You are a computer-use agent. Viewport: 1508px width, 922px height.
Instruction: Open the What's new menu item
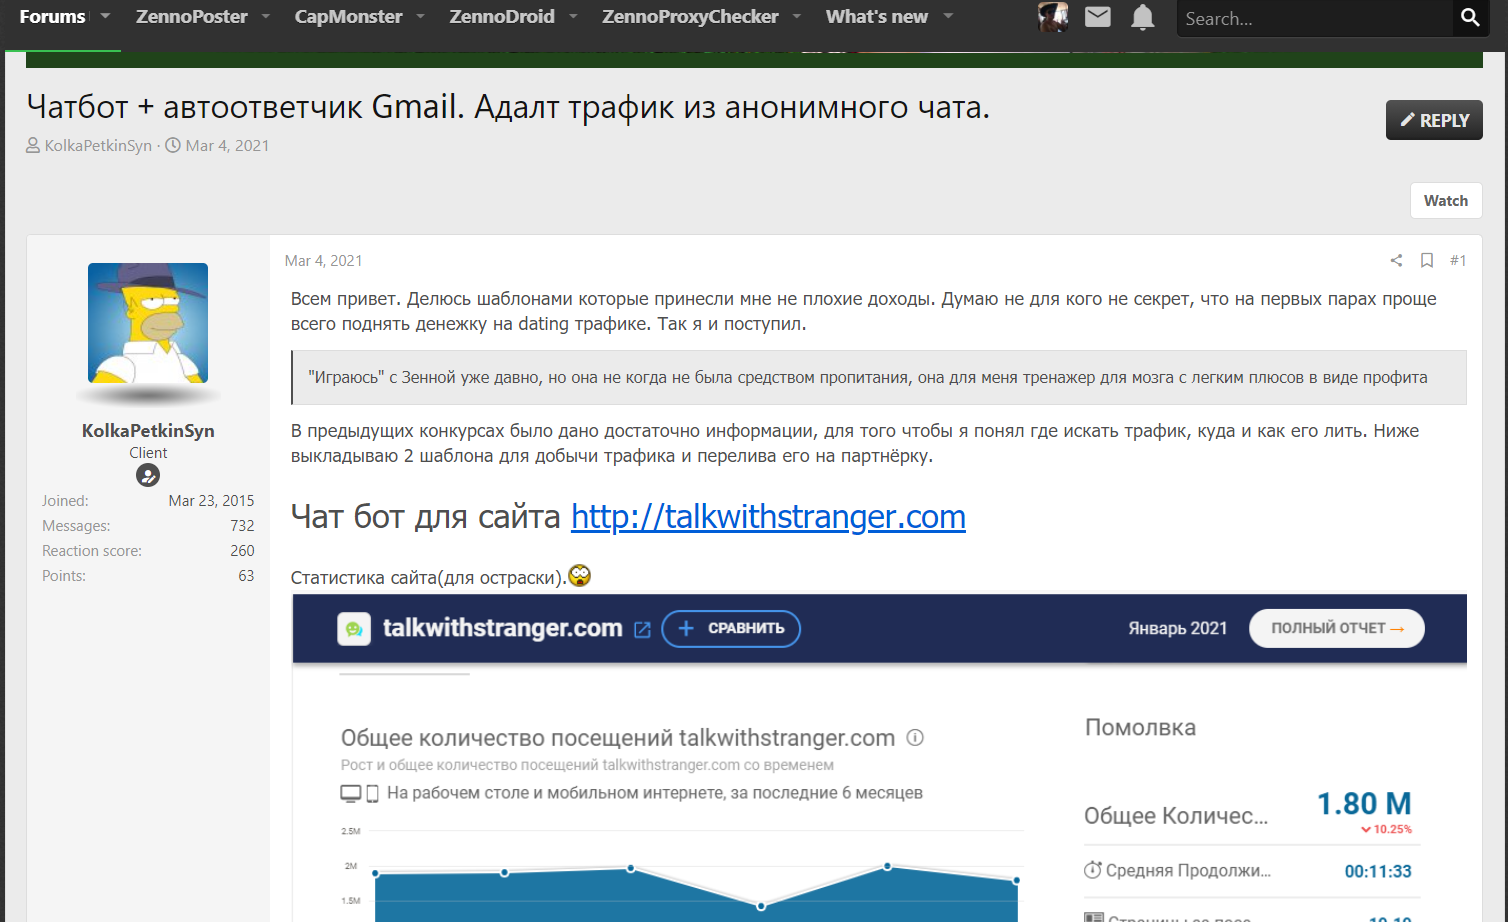(x=877, y=17)
